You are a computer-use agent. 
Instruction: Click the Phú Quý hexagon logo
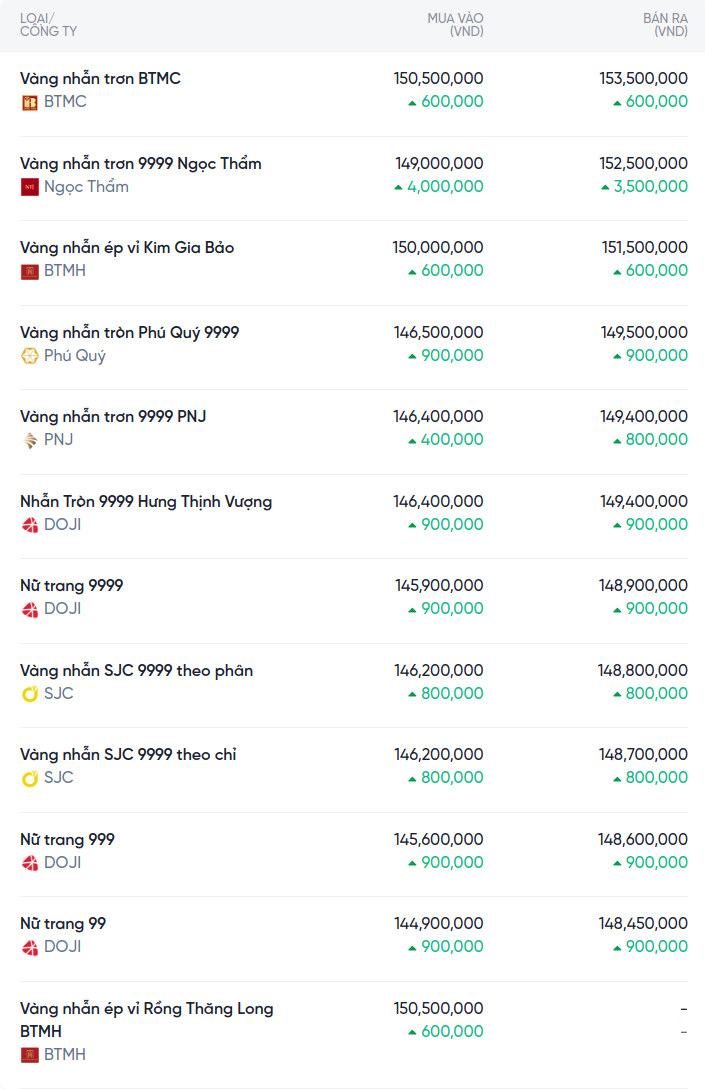tap(30, 356)
